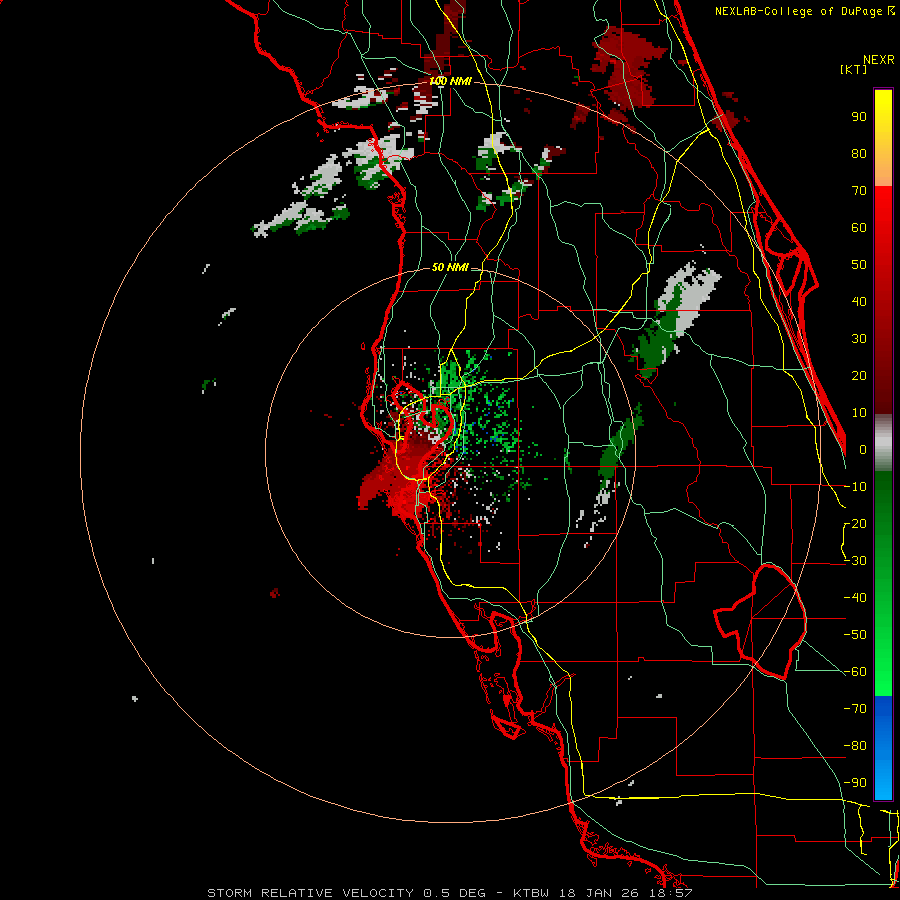900x900 pixels.
Task: Select the -90 knot scale label
Action: click(855, 783)
